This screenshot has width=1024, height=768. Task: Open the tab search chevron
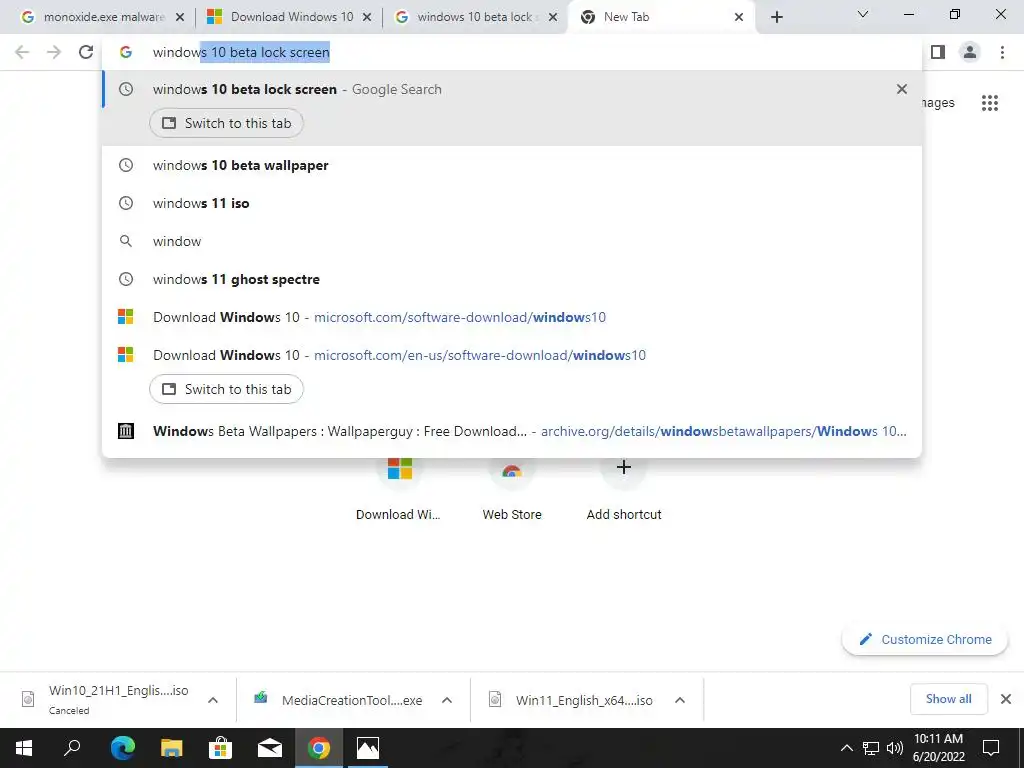(x=863, y=14)
